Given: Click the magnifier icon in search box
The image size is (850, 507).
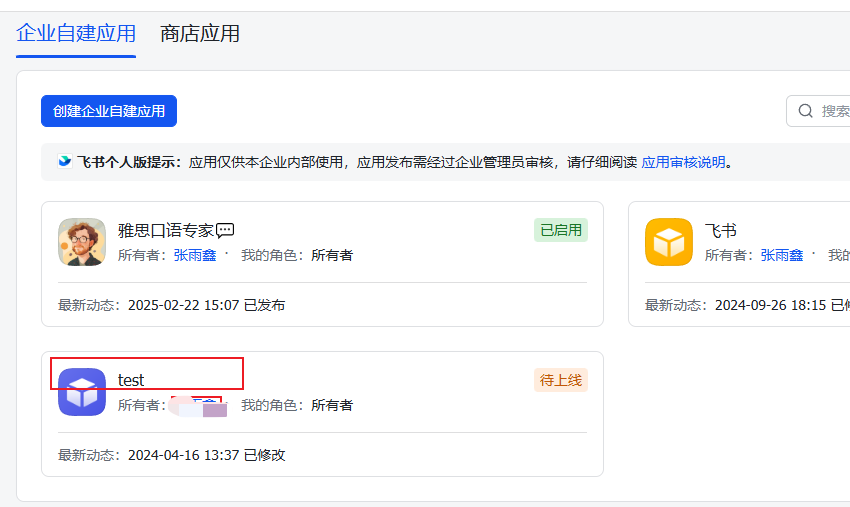Looking at the screenshot, I should point(806,111).
